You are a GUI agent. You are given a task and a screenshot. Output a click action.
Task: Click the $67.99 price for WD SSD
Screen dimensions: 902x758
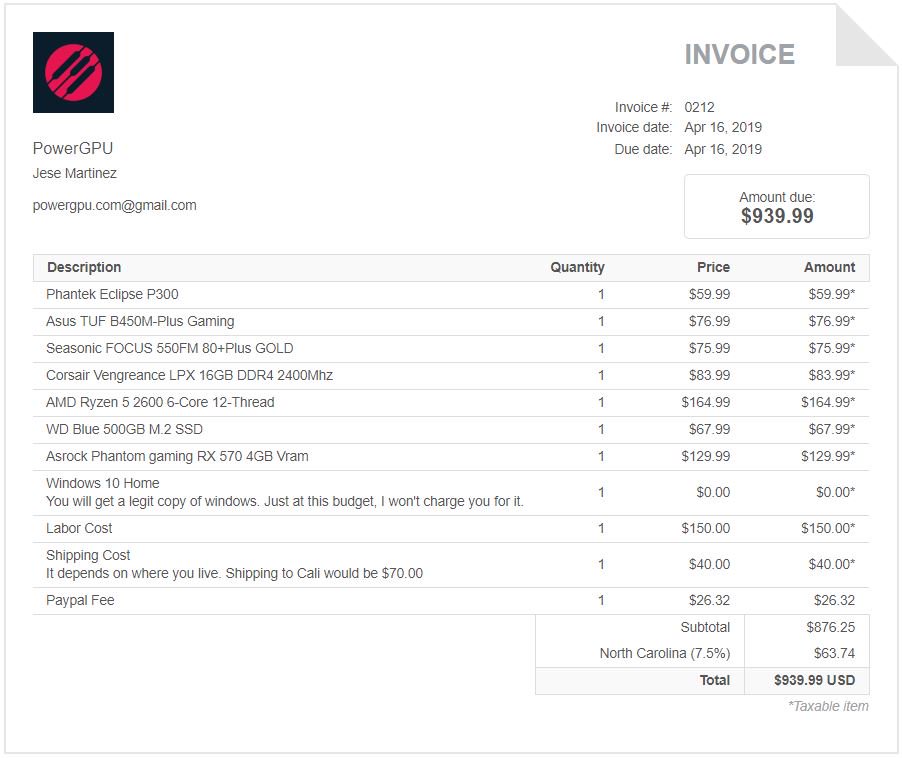[x=709, y=430]
